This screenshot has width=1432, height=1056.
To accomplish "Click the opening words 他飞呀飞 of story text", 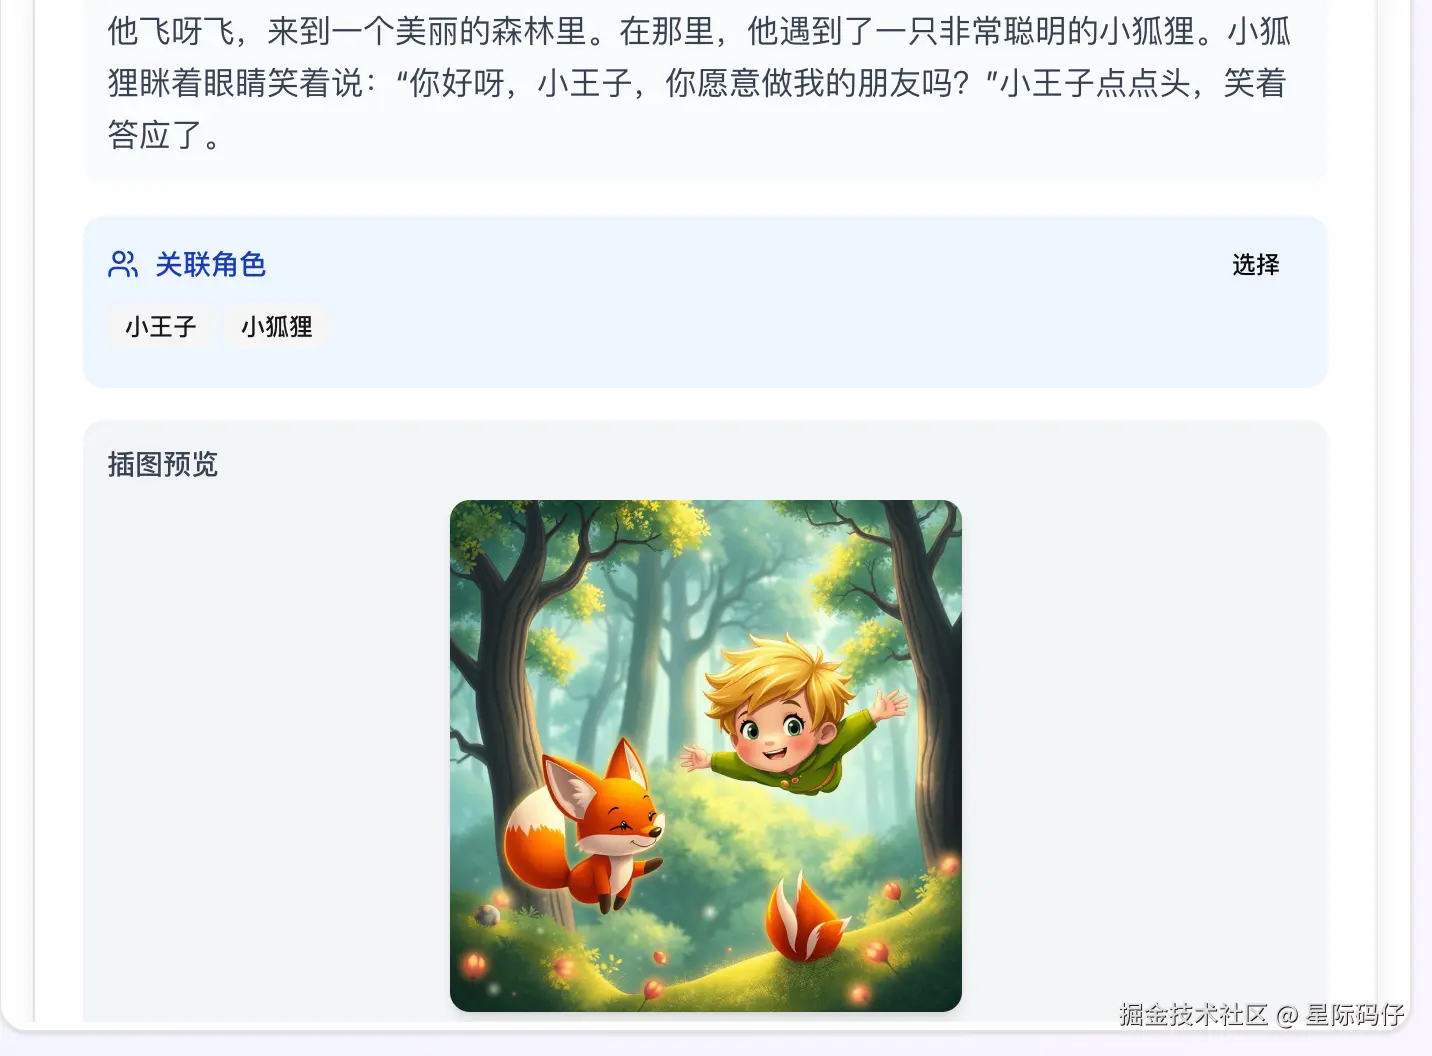I will 171,31.
